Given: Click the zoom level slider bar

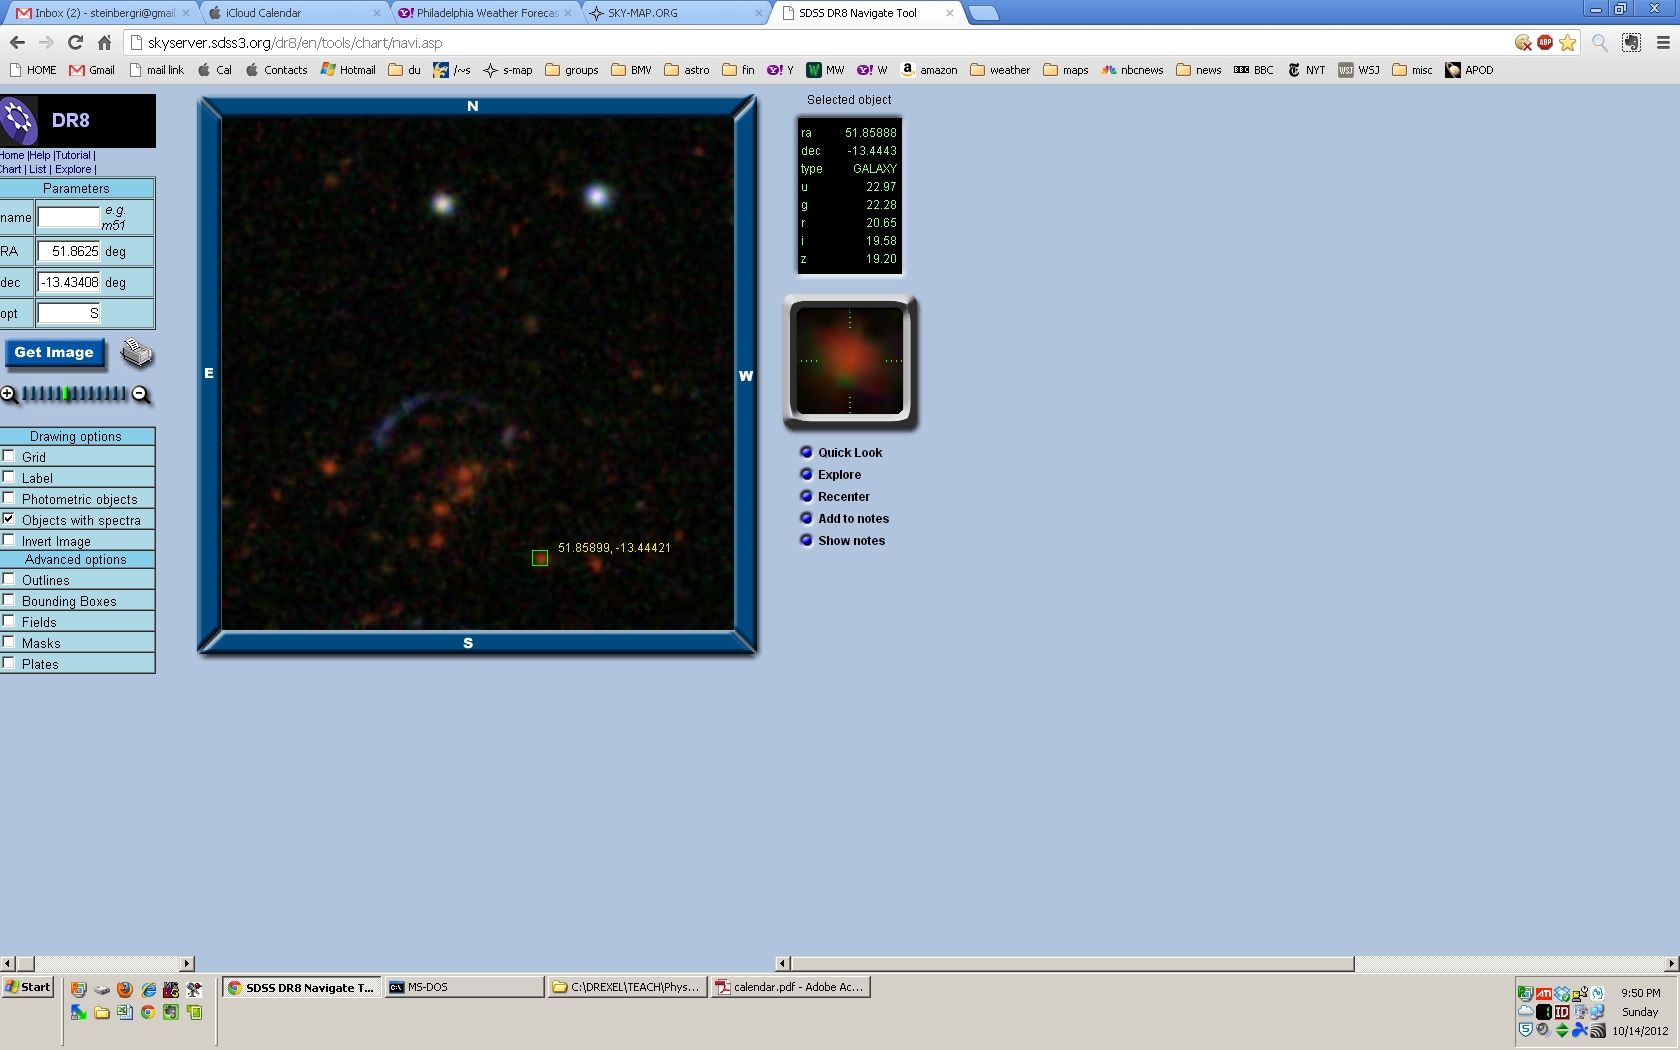Looking at the screenshot, I should click(x=75, y=394).
